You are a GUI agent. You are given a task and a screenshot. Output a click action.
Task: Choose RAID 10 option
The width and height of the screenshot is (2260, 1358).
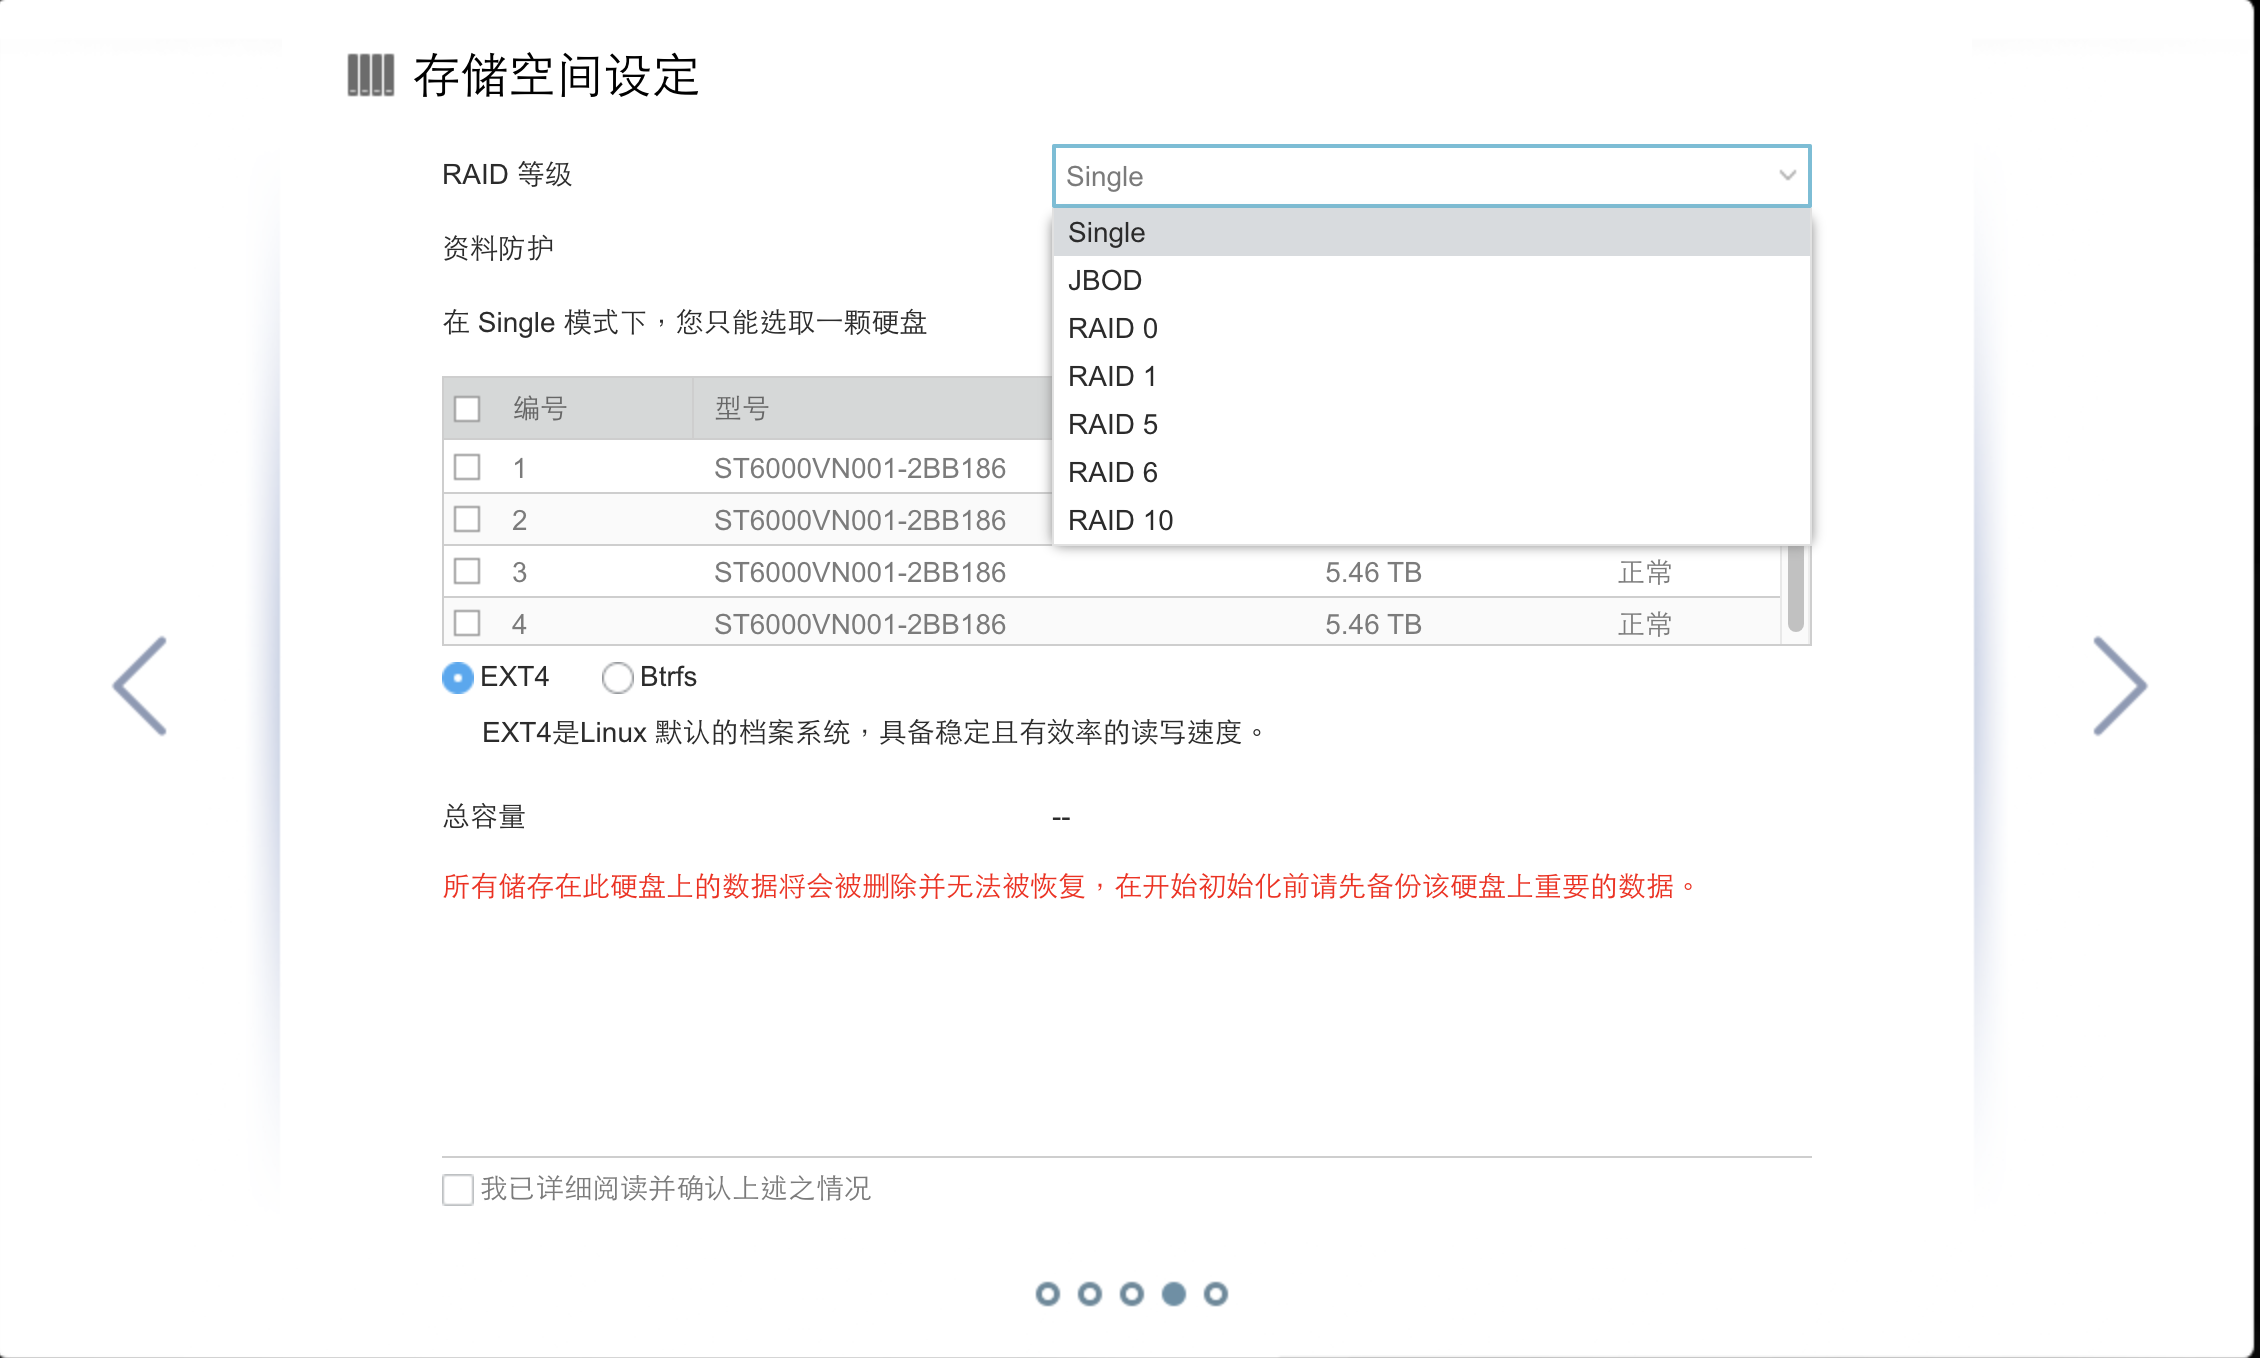point(1431,520)
